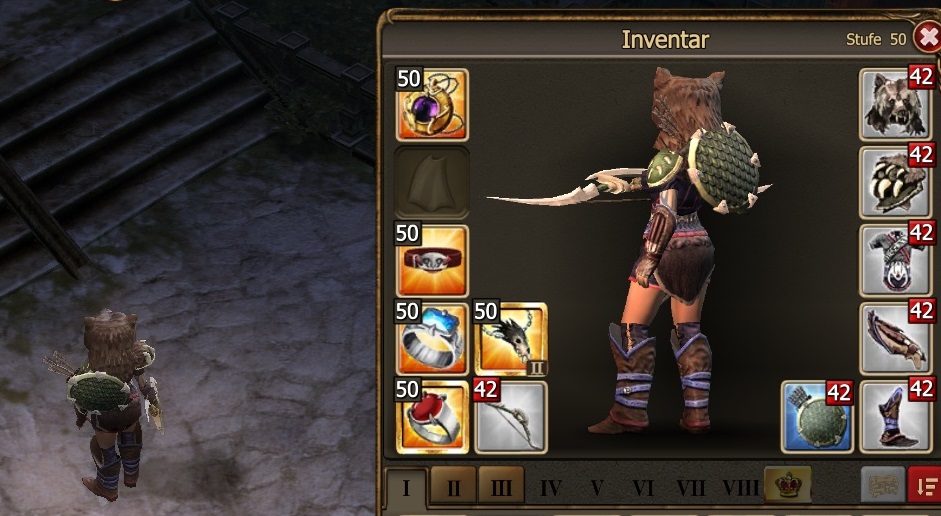Select the leather boots item
Viewport: 941px width, 516px height.
(x=896, y=417)
